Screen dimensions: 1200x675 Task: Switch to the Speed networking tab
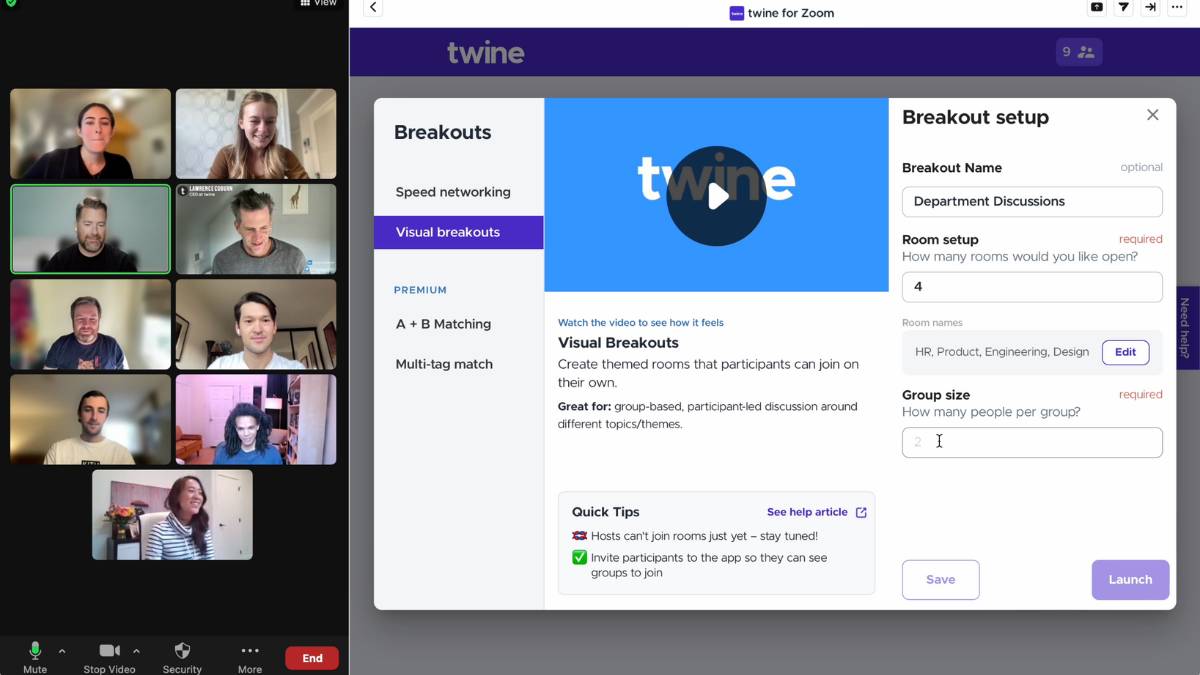click(452, 192)
